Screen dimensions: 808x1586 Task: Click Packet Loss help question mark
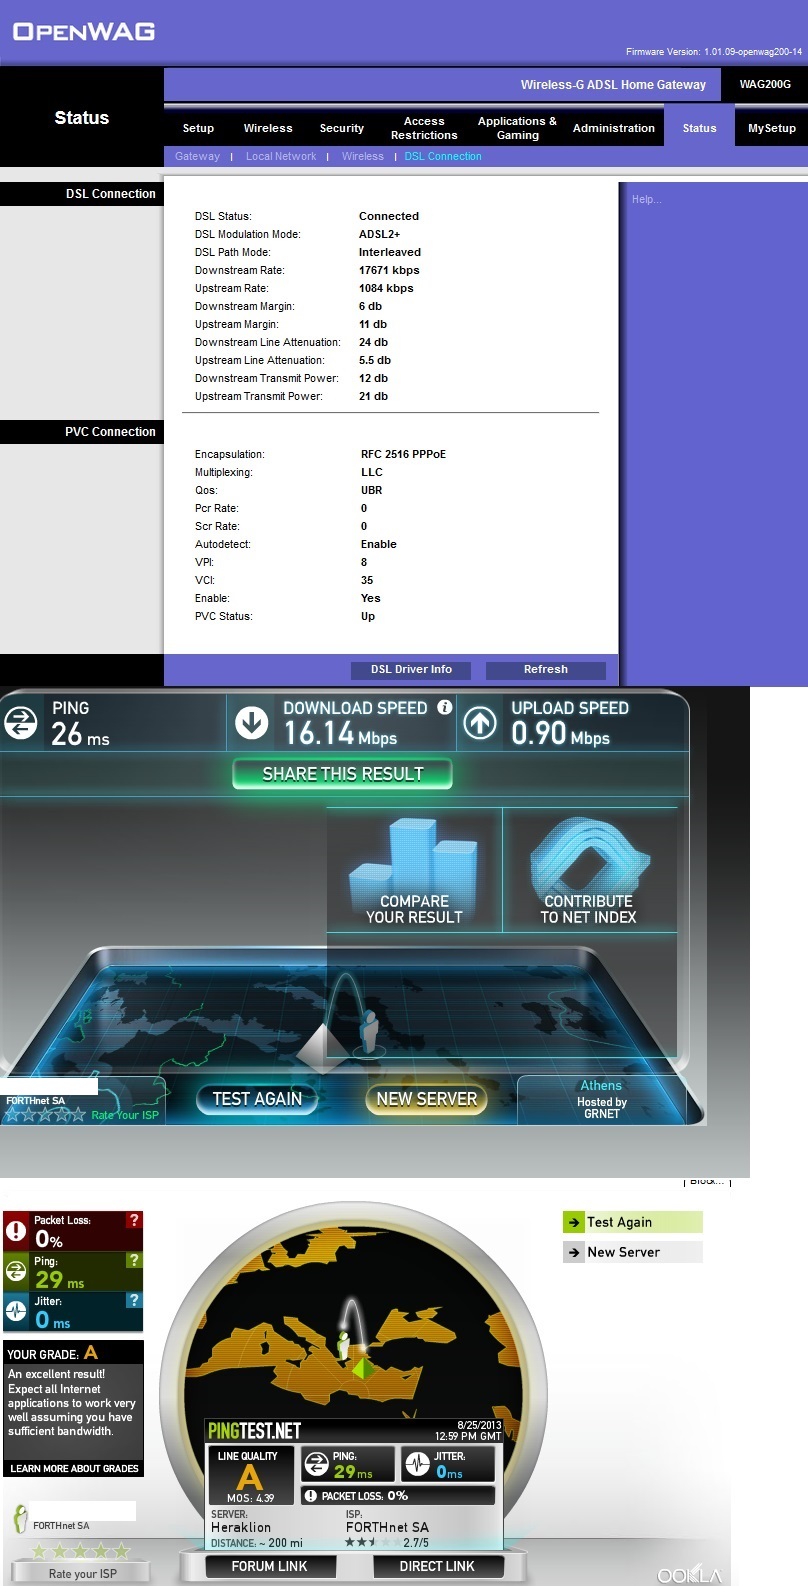pyautogui.click(x=134, y=1220)
